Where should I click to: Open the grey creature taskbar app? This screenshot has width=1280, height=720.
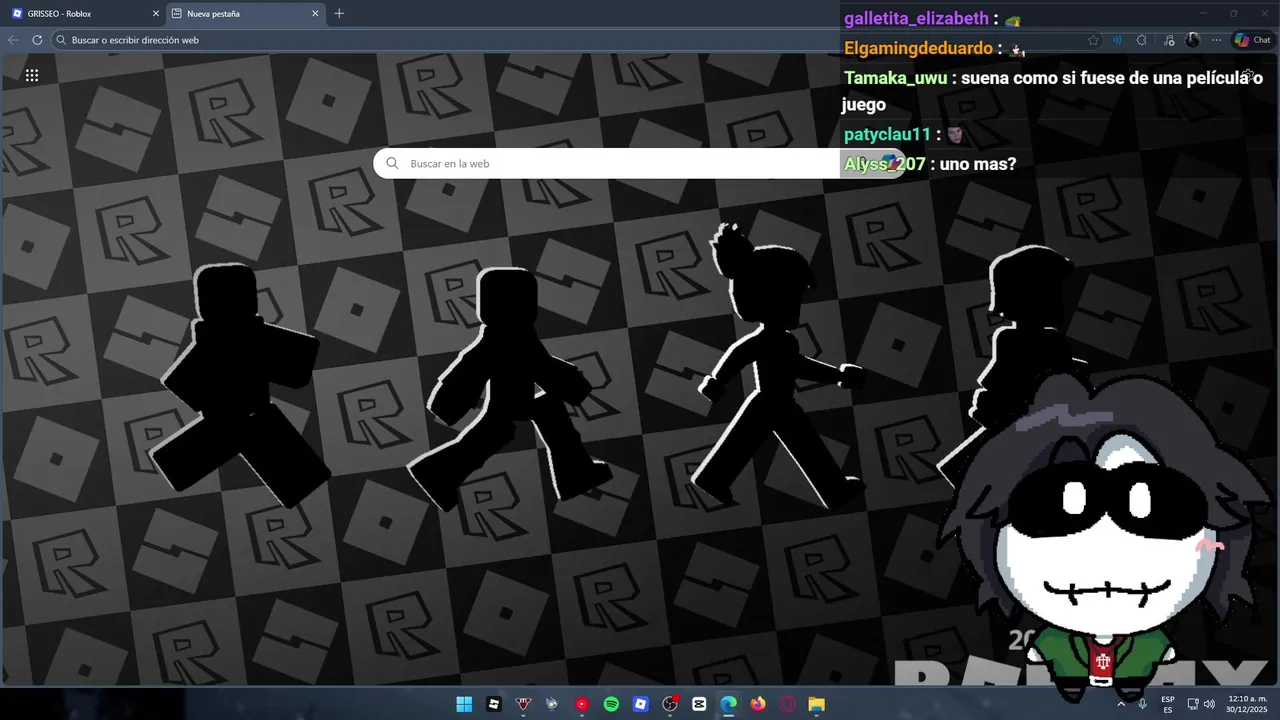552,704
